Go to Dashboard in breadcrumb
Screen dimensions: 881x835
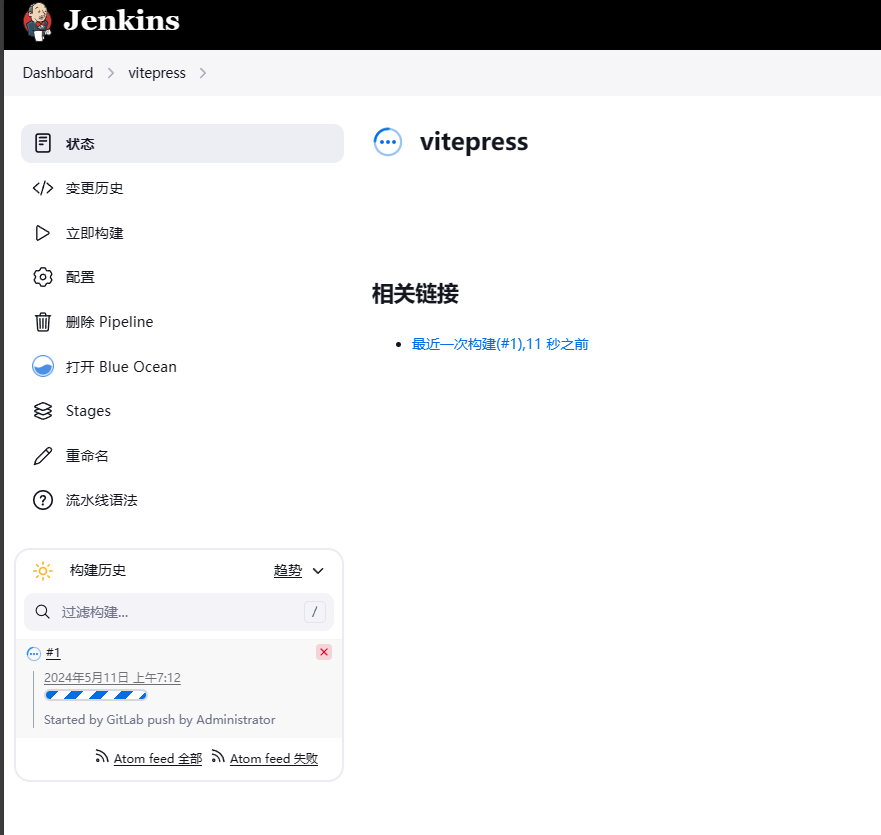click(x=58, y=73)
